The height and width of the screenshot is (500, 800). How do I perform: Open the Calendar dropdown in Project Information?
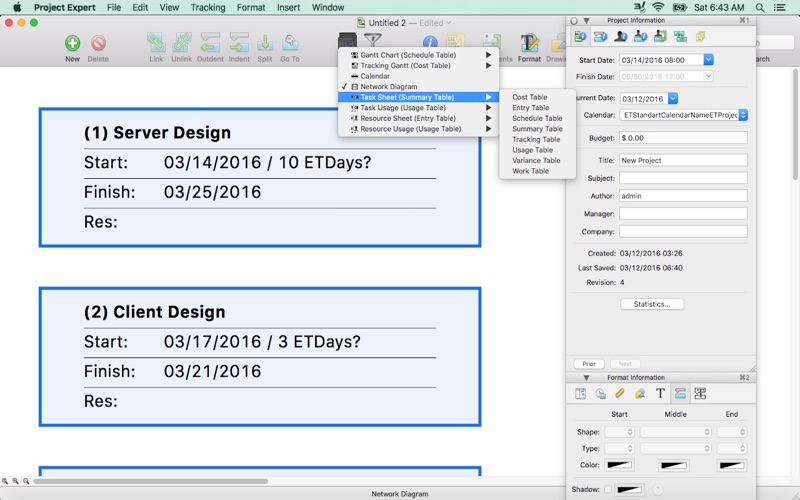click(x=743, y=115)
